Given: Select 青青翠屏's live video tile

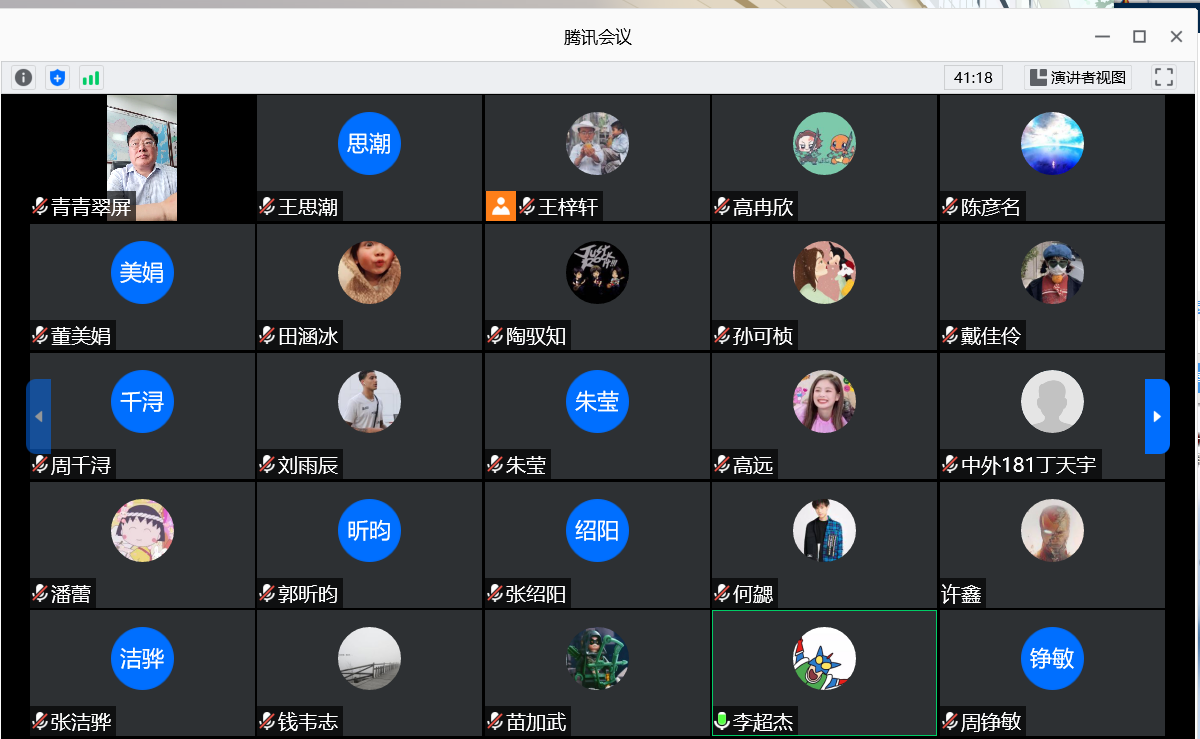Looking at the screenshot, I should click(x=142, y=157).
